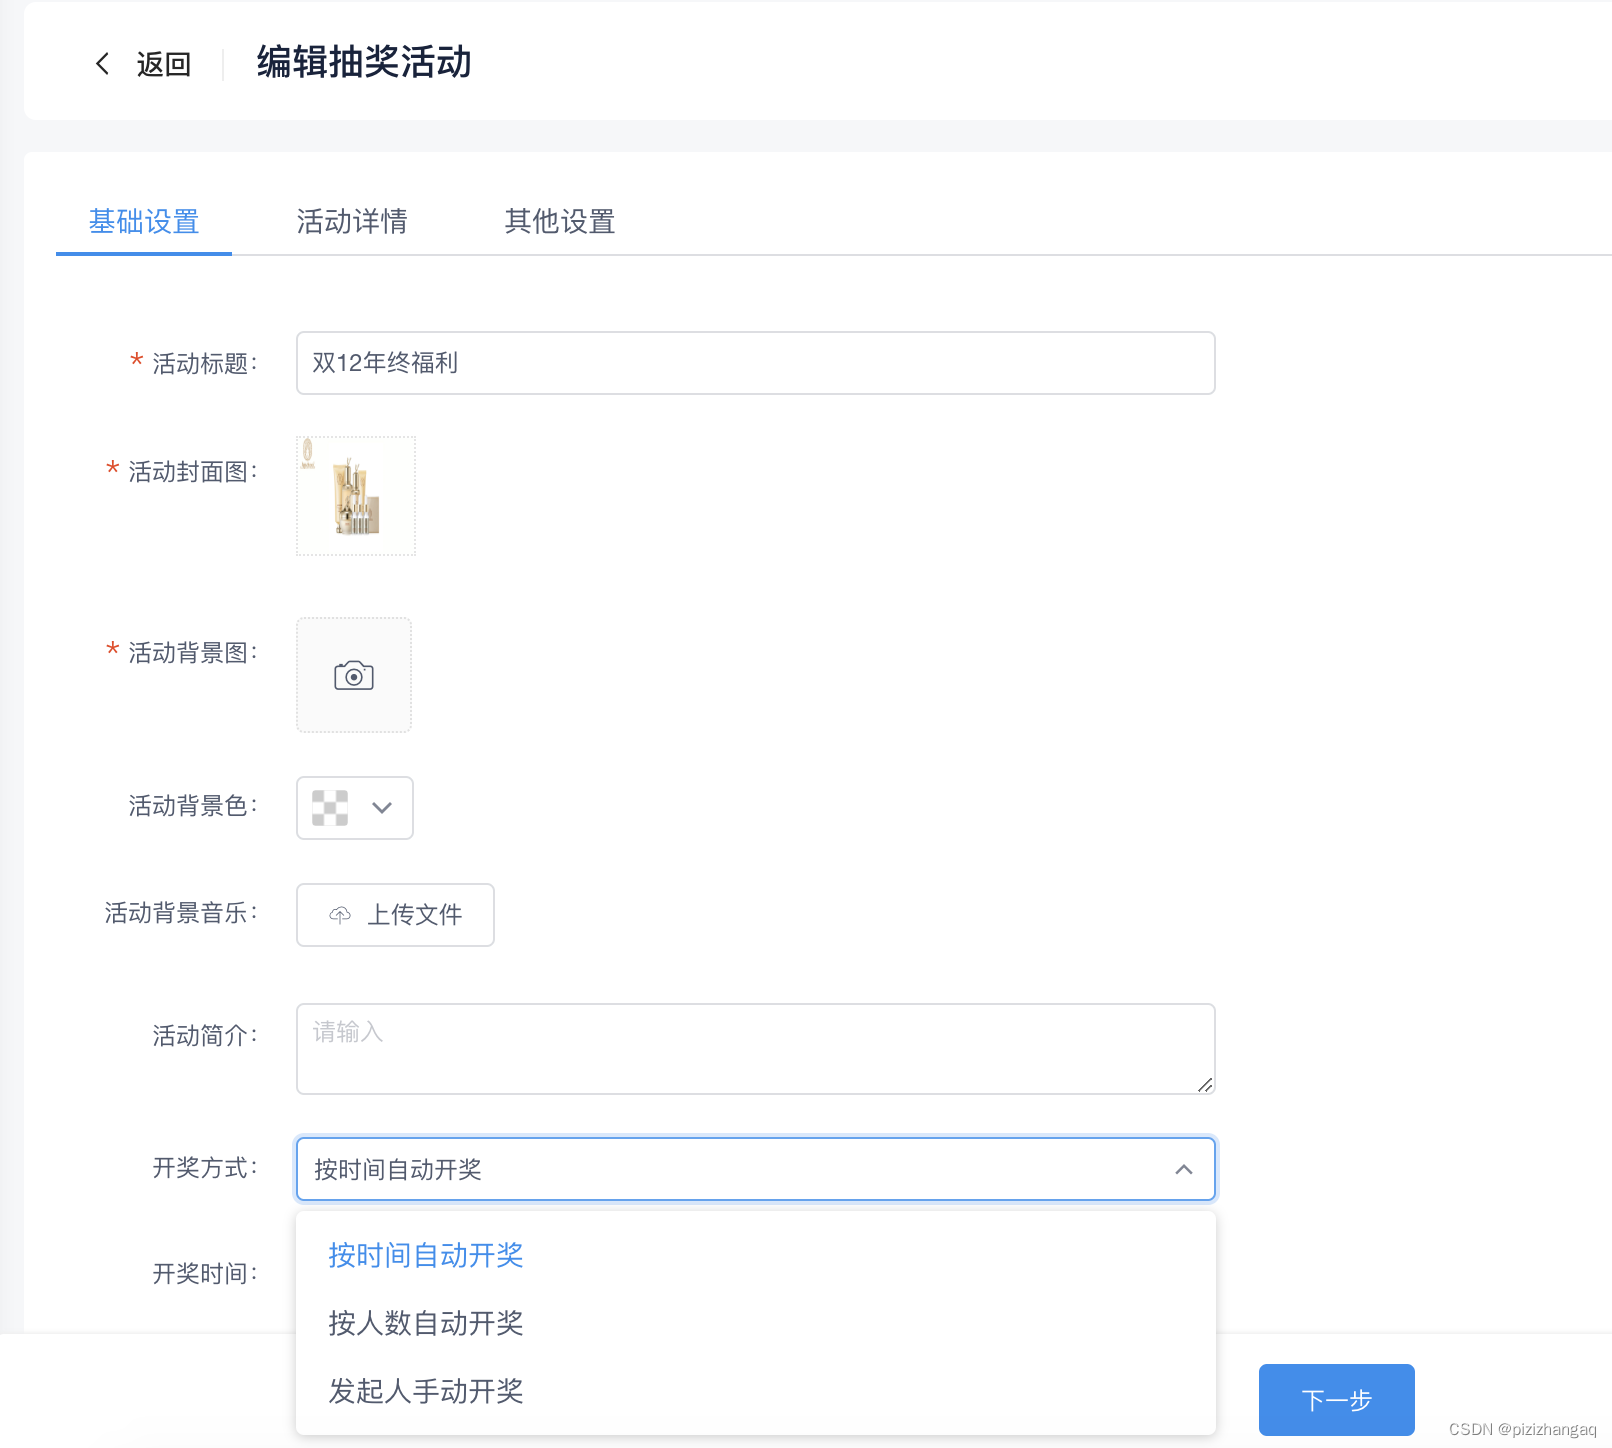
Task: Expand the background color picker chevron
Action: tap(382, 808)
